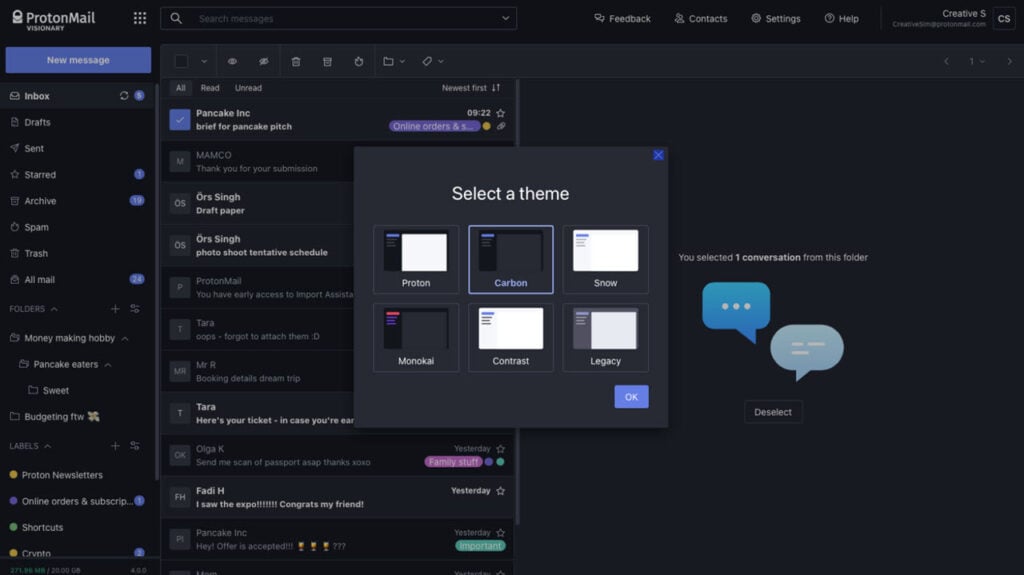Toggle sort order arrows icon
Image resolution: width=1024 pixels, height=575 pixels.
(496, 88)
